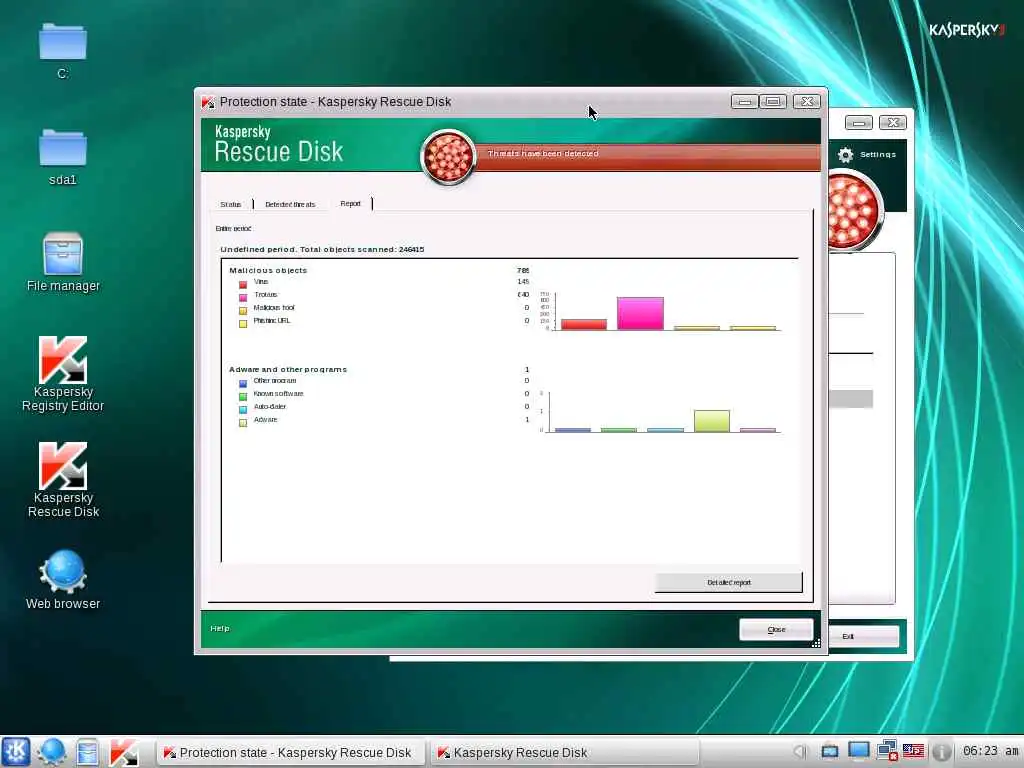Viewport: 1024px width, 768px height.
Task: Launch File manager desktop icon
Action: pyautogui.click(x=63, y=263)
